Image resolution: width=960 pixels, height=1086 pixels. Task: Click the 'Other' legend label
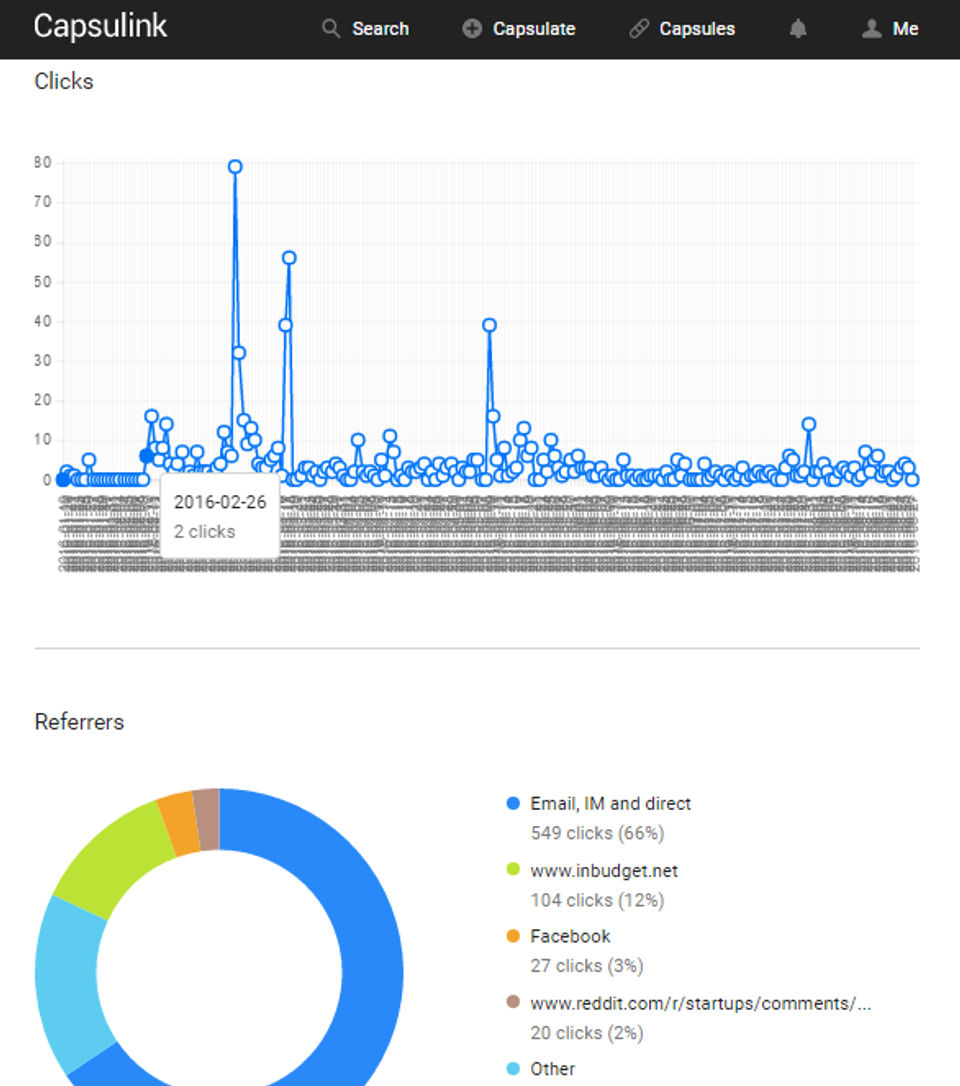tap(552, 1069)
